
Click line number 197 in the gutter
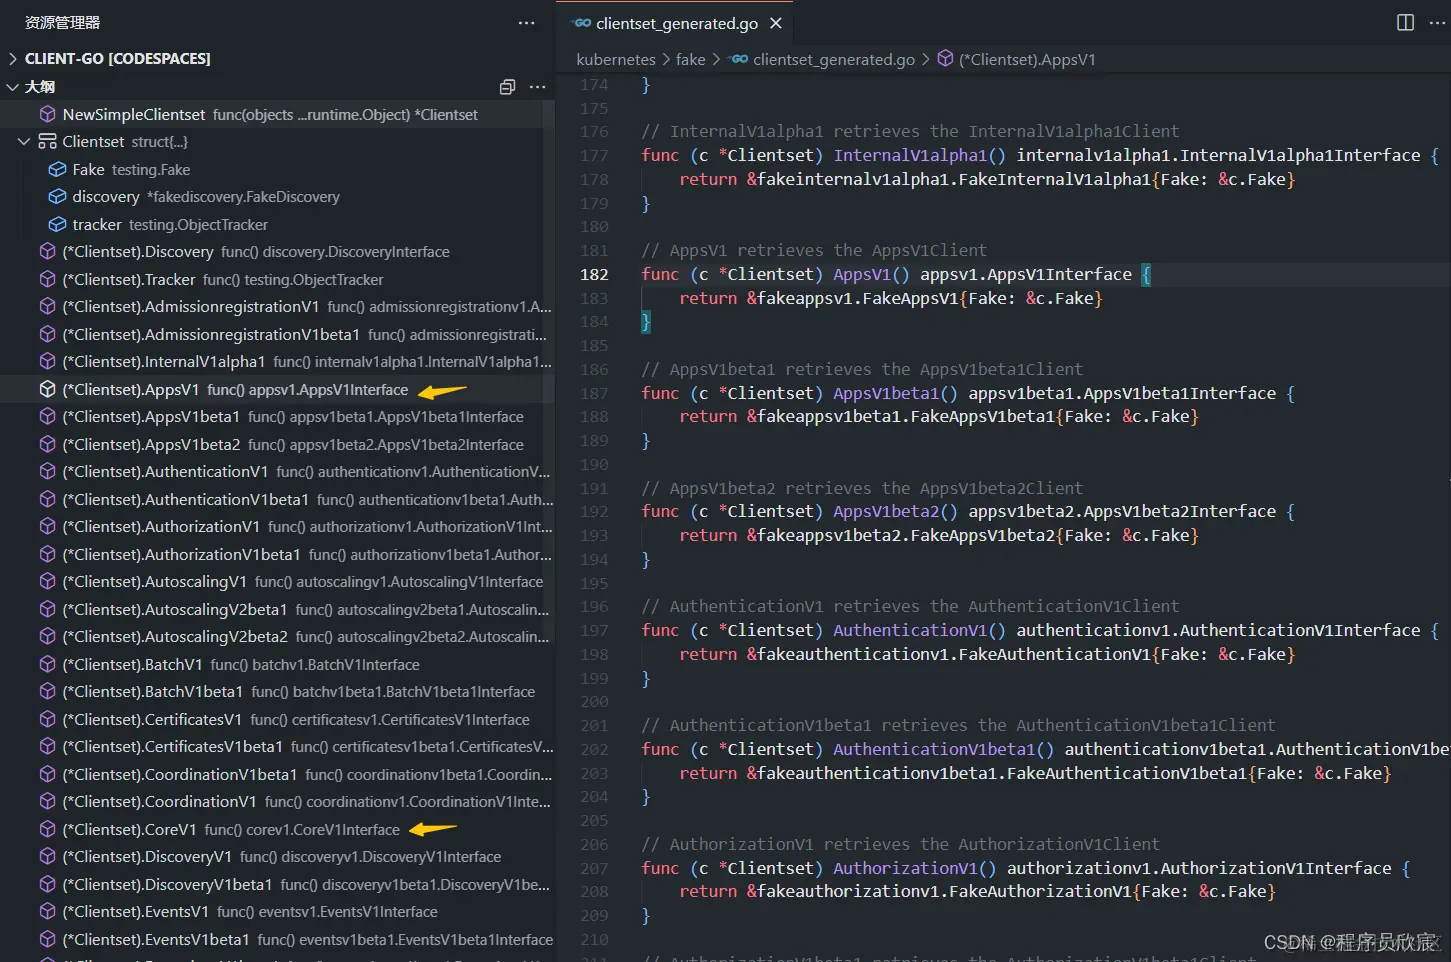click(594, 631)
